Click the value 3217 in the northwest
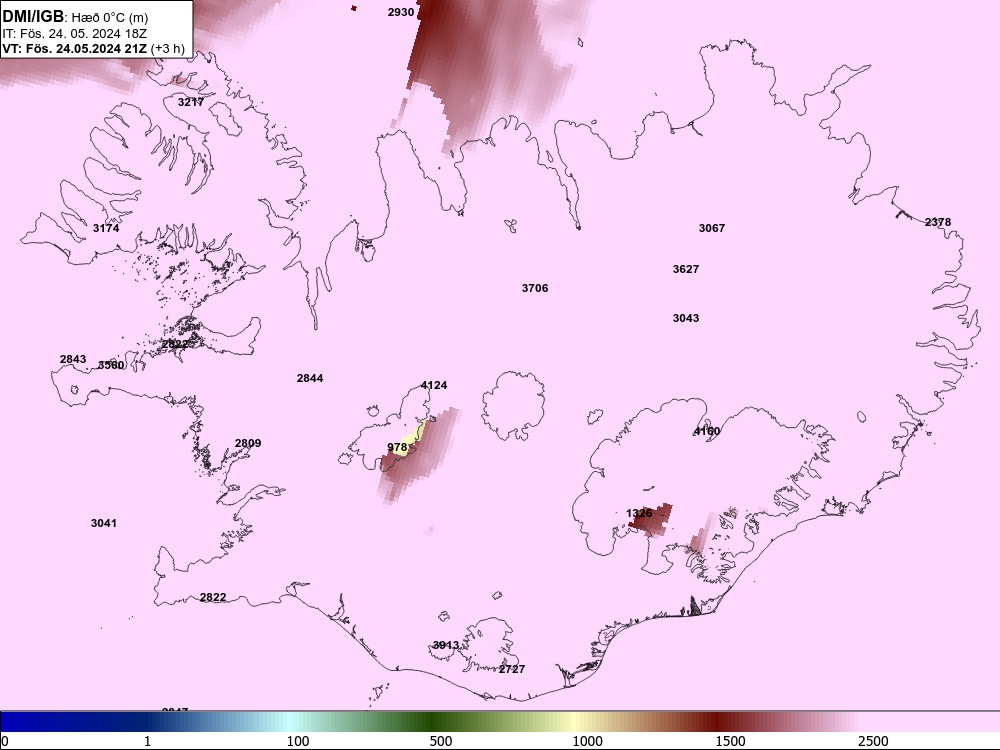This screenshot has height=750, width=1000. click(191, 102)
